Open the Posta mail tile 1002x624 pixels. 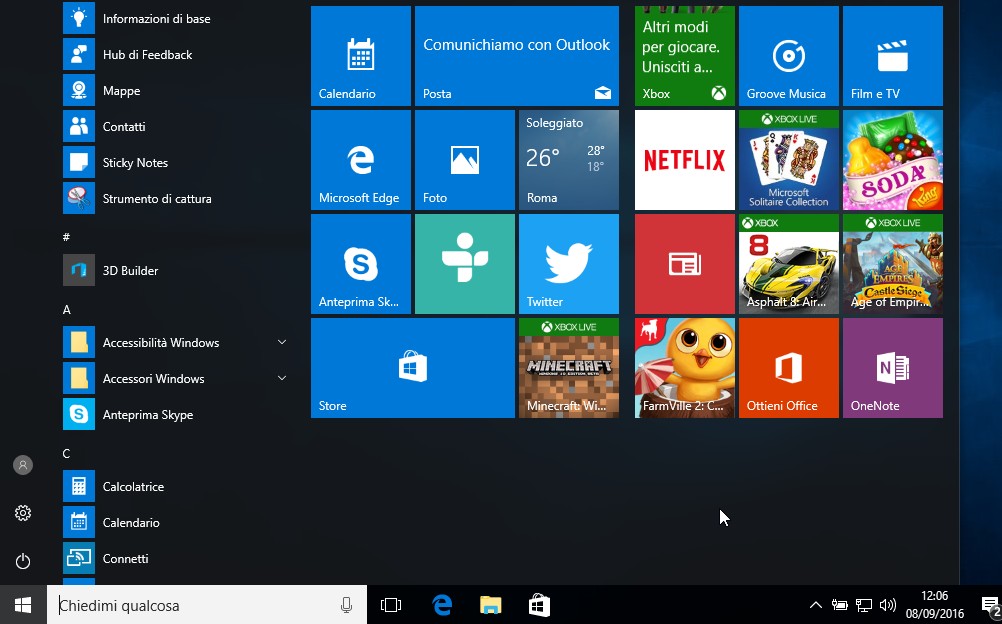tap(516, 56)
